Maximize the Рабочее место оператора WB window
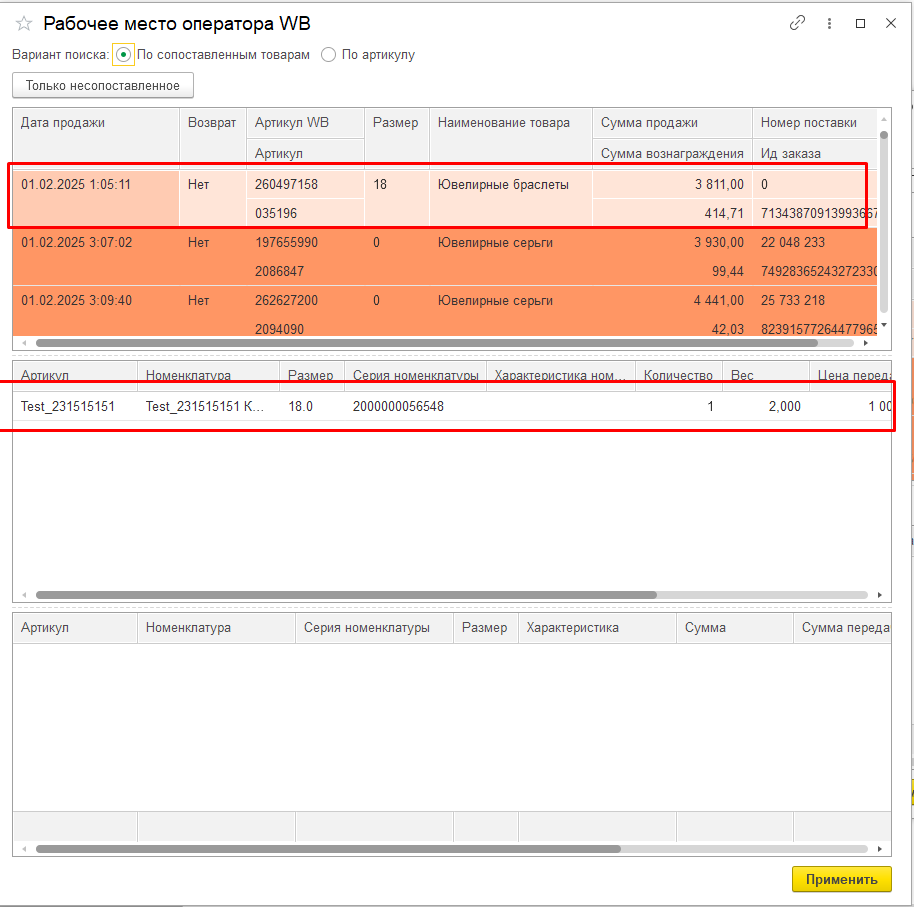 (860, 23)
